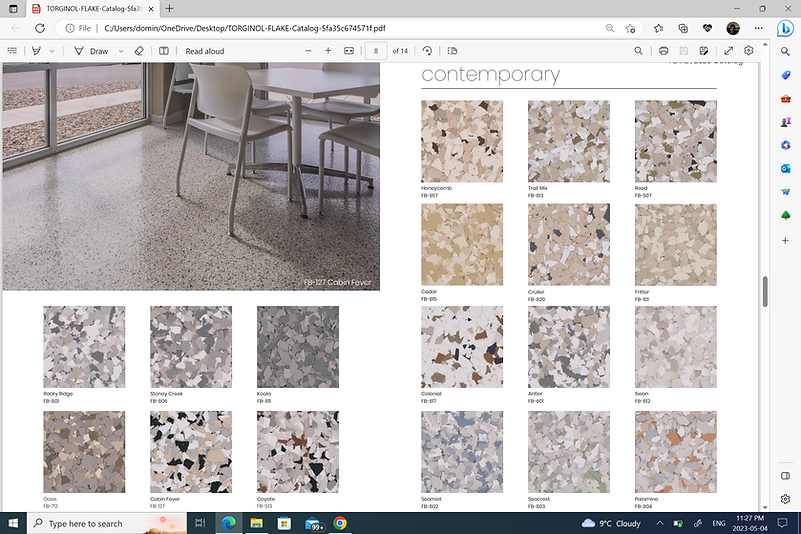Open Chrome from the taskbar

click(x=340, y=523)
